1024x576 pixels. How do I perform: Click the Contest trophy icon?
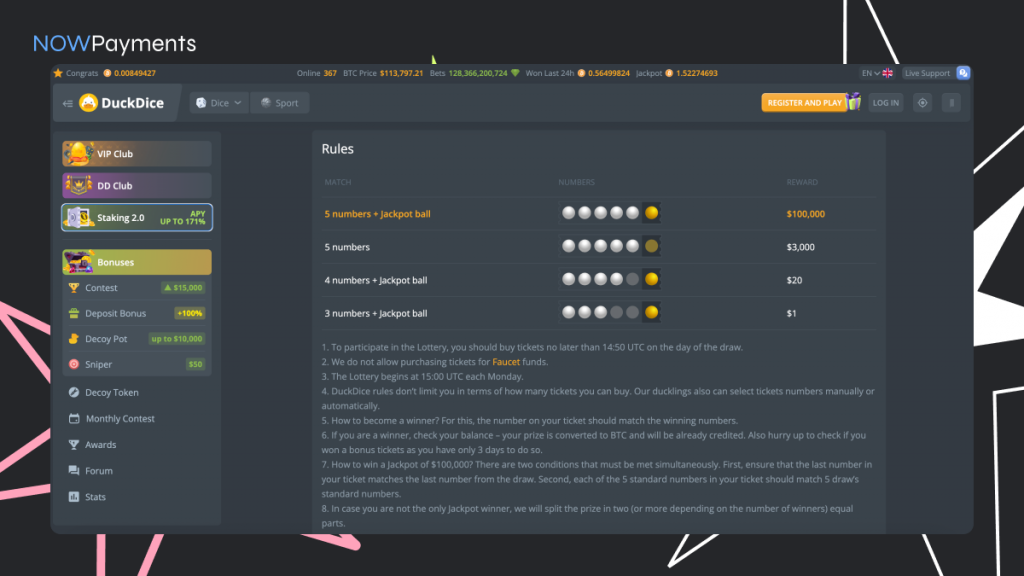[74, 287]
